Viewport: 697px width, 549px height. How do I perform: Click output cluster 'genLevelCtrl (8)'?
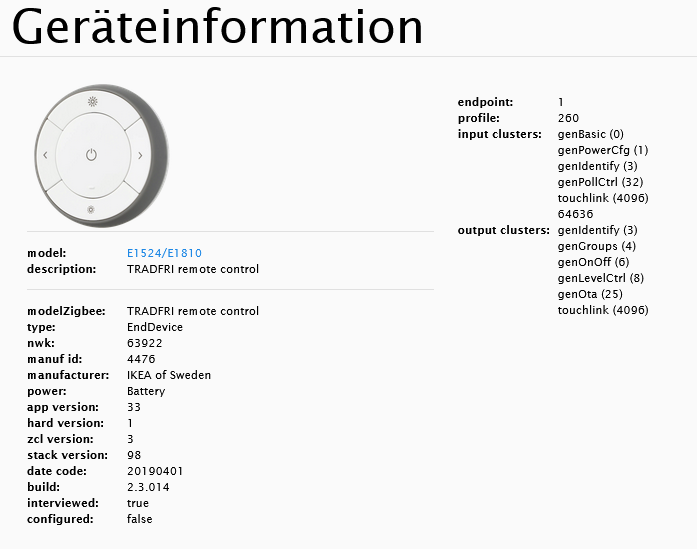pos(601,278)
